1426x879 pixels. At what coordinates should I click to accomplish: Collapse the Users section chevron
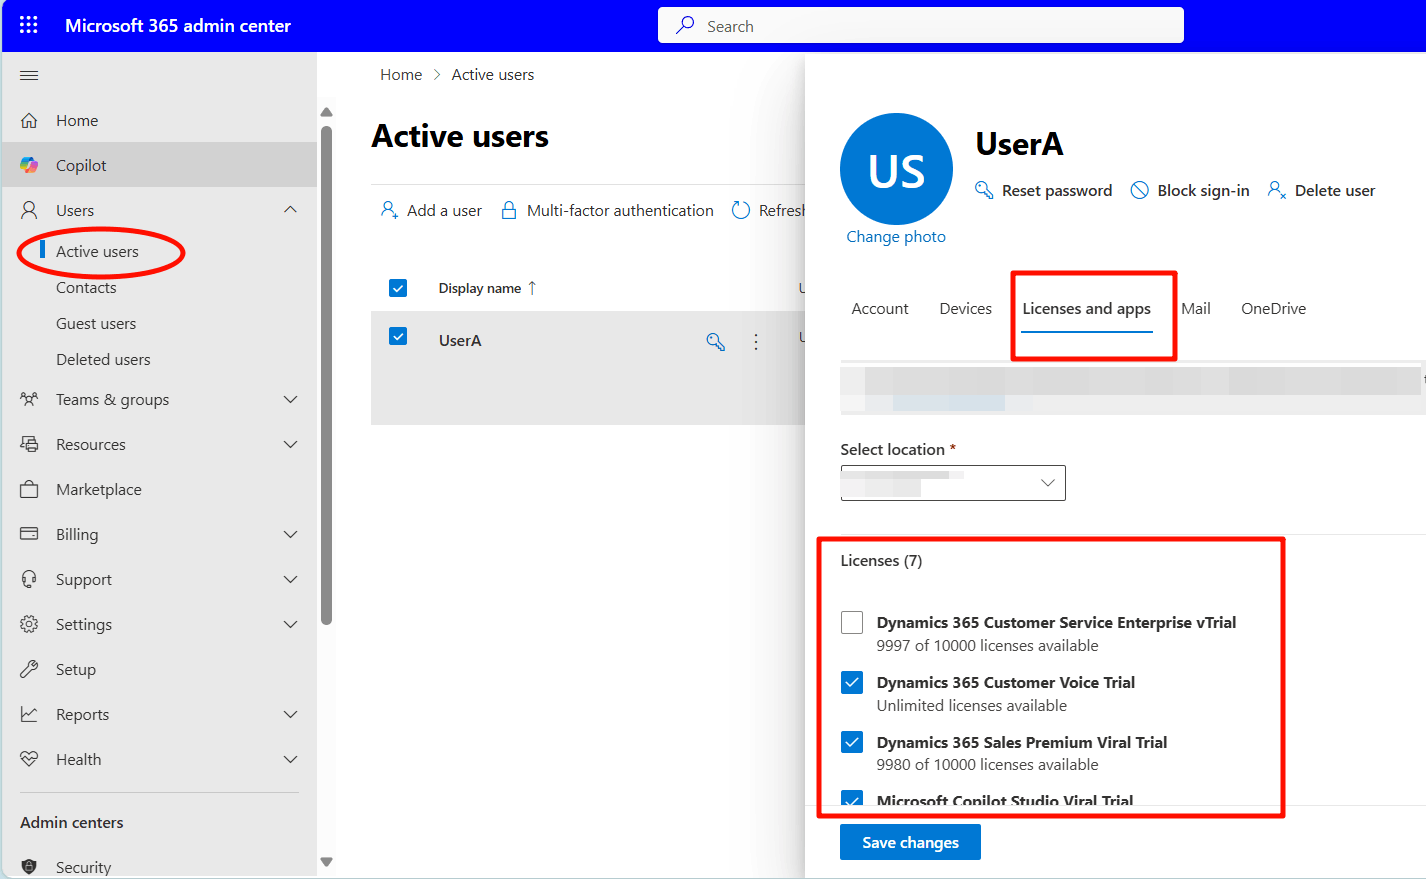coord(291,210)
